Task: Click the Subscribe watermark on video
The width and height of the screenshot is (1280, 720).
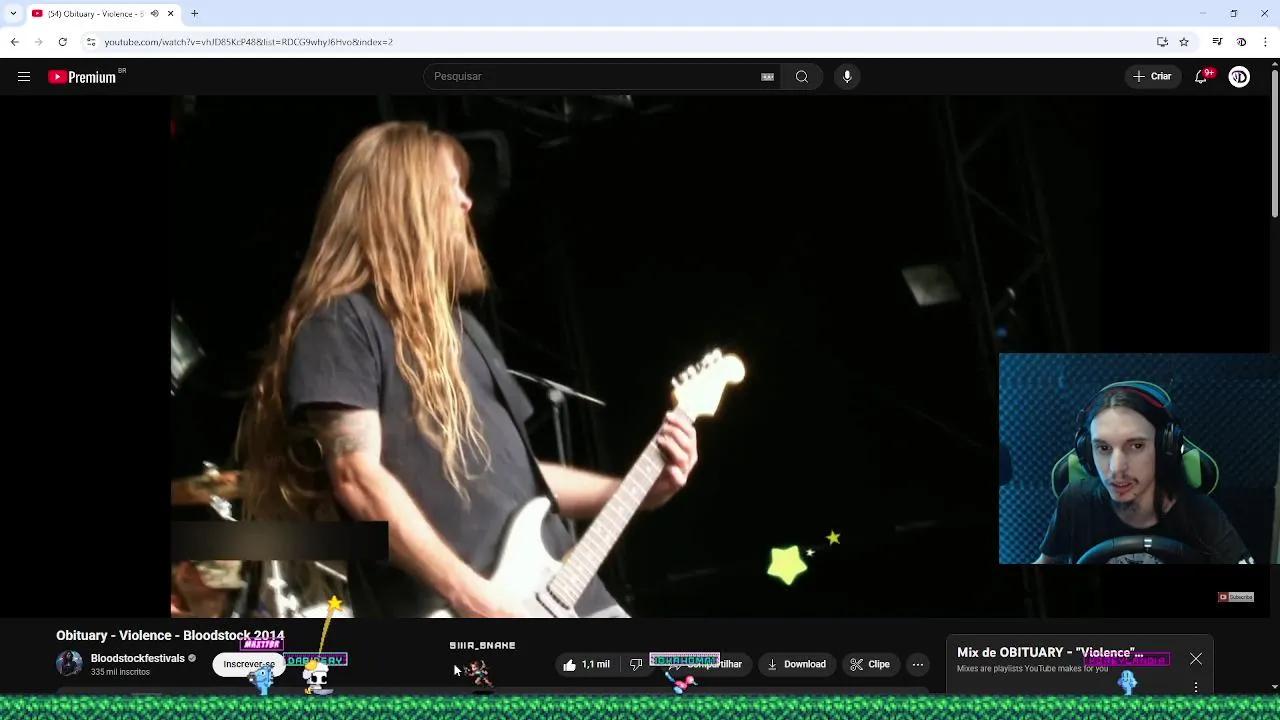Action: (x=1236, y=597)
